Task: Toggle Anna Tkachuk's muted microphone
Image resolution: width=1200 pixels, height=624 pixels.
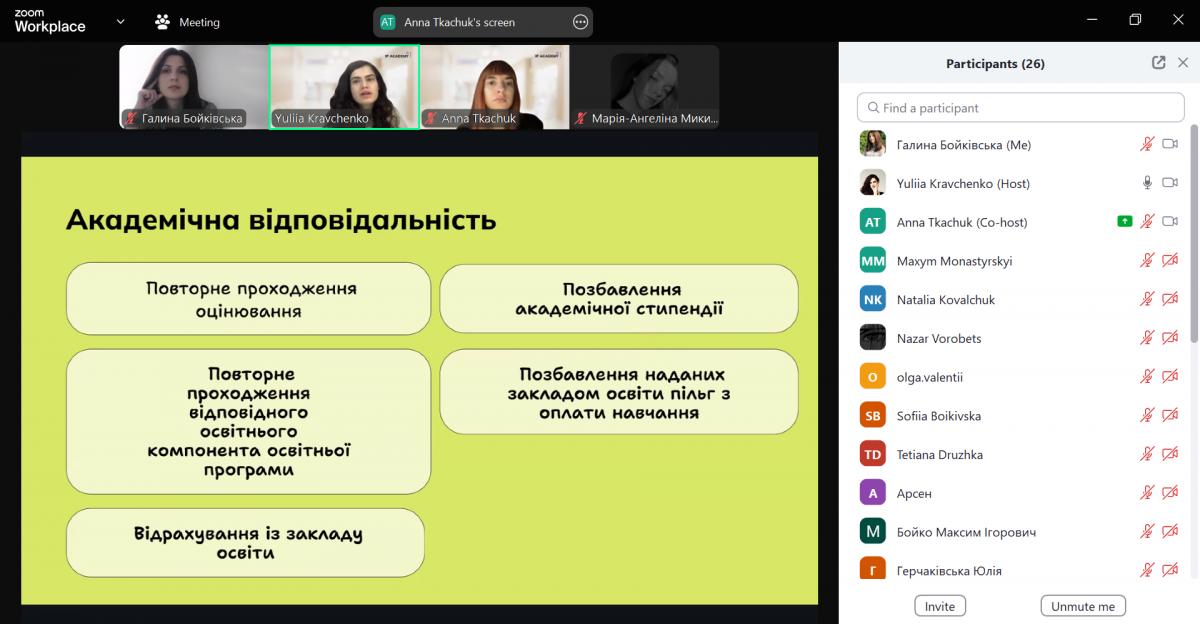Action: 1147,222
